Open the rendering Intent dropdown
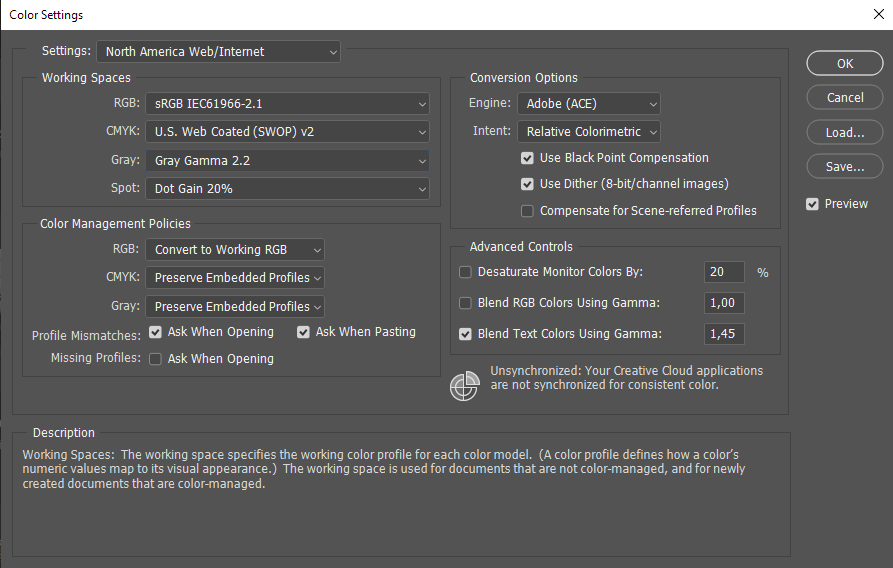 point(589,131)
